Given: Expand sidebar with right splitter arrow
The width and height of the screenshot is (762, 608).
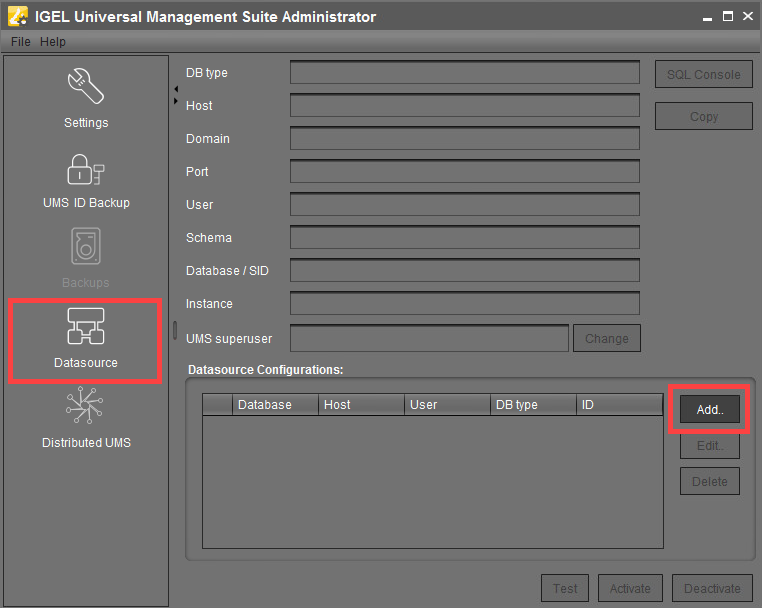Looking at the screenshot, I should [176, 101].
